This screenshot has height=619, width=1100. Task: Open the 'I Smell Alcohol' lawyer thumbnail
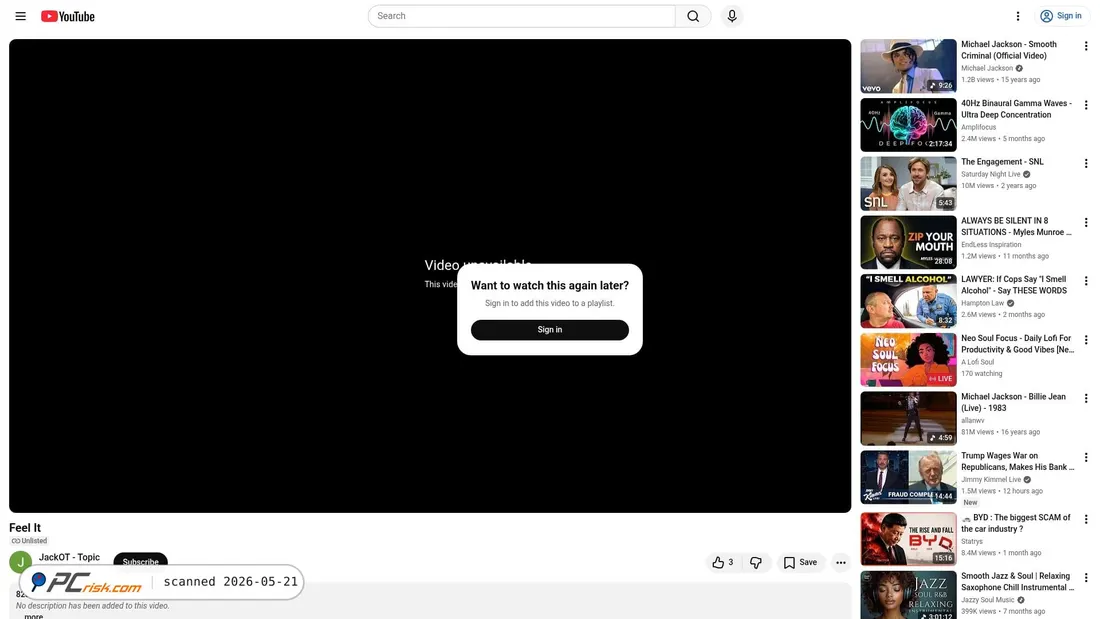pos(908,301)
